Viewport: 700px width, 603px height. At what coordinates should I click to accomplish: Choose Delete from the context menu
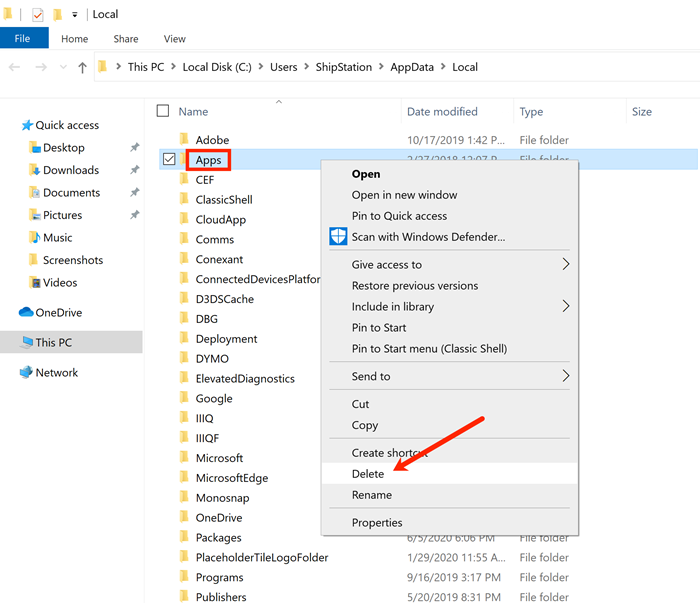pos(450,474)
